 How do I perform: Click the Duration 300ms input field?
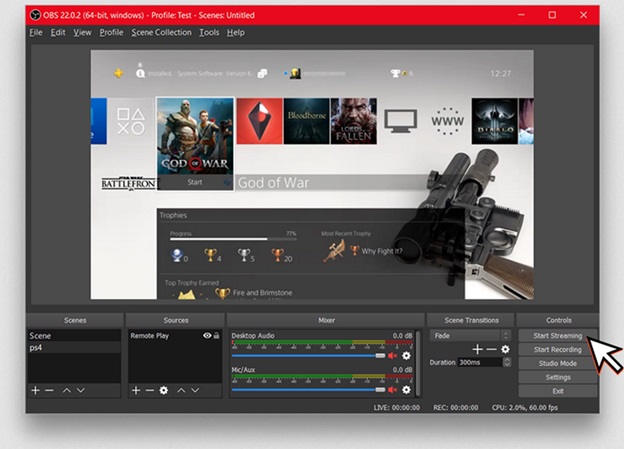point(480,363)
